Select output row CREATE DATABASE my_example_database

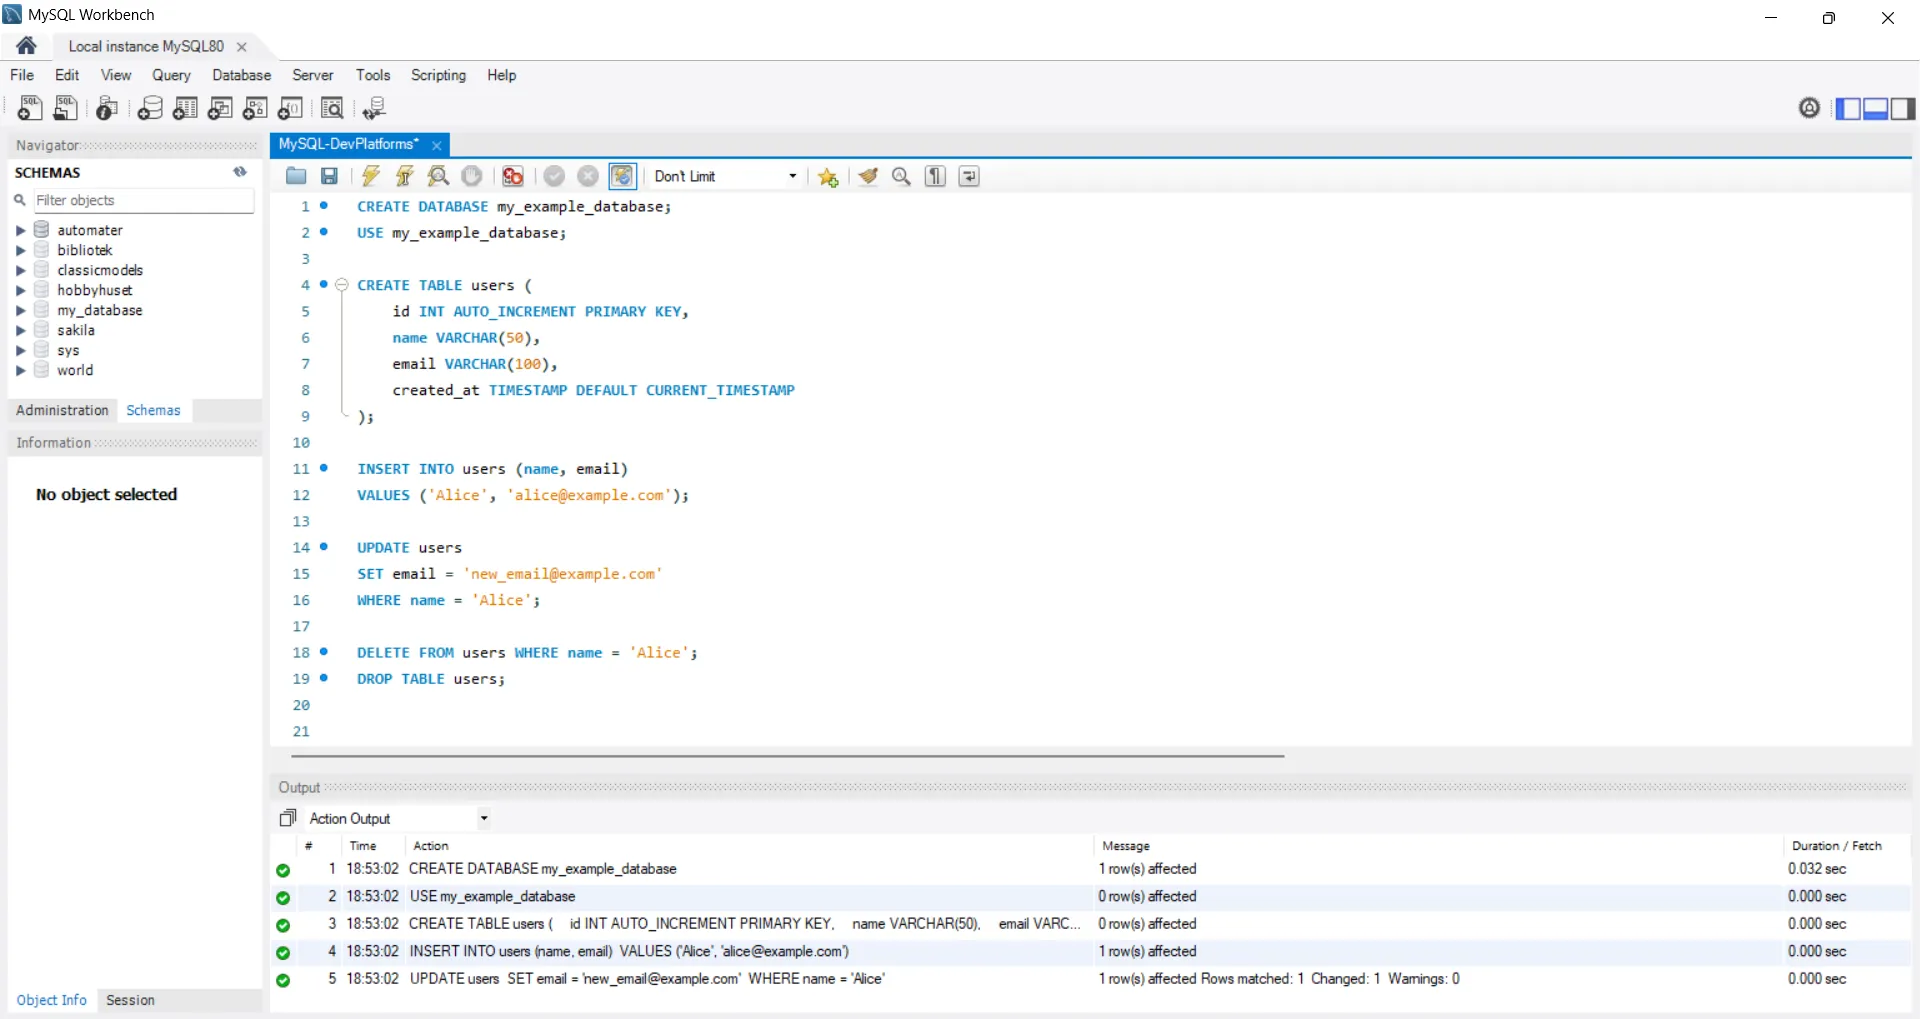(x=1090, y=869)
